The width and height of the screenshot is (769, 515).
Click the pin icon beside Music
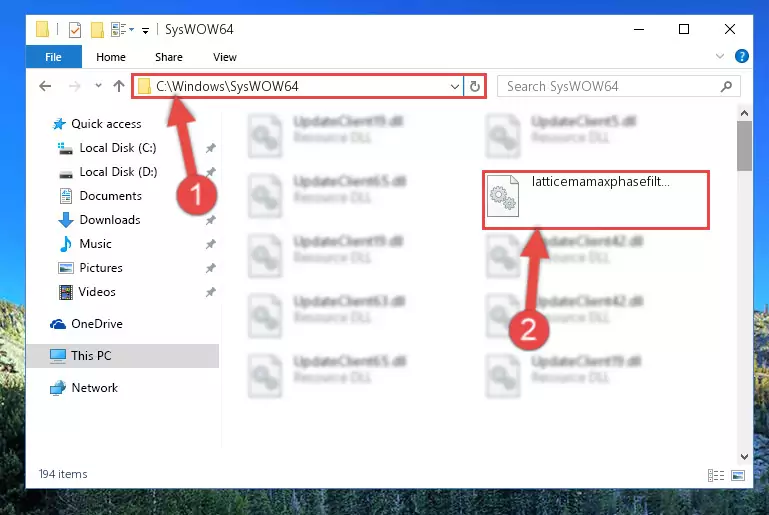pyautogui.click(x=210, y=244)
